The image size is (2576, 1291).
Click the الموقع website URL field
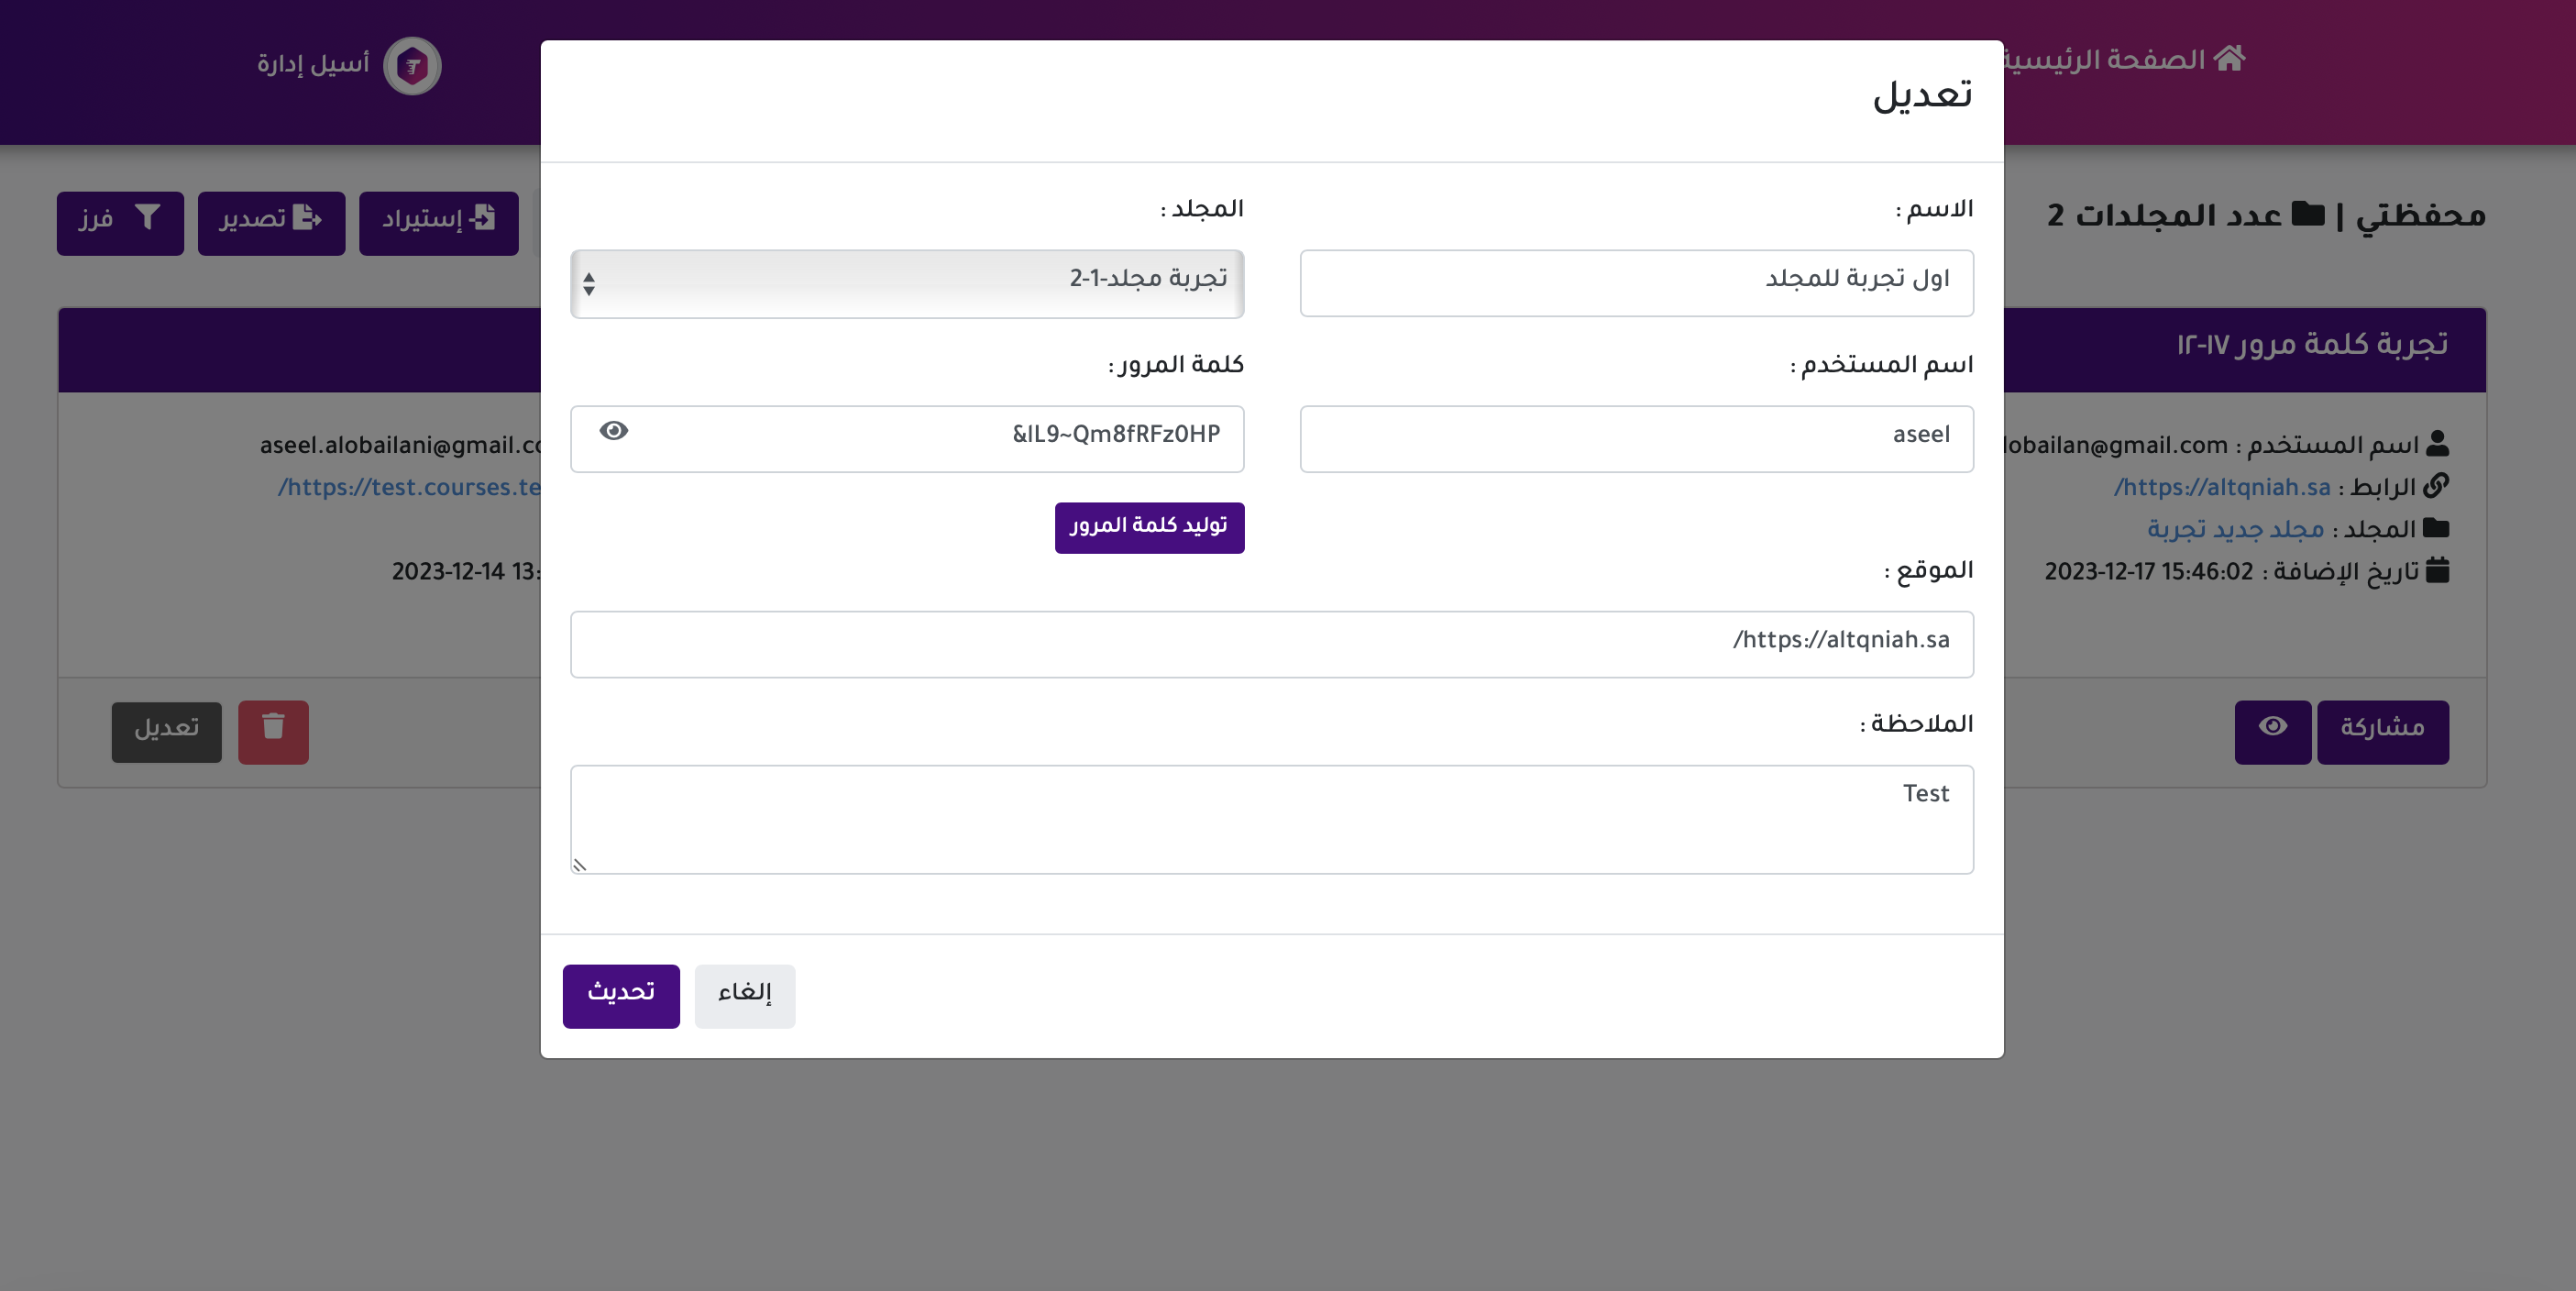coord(1271,644)
